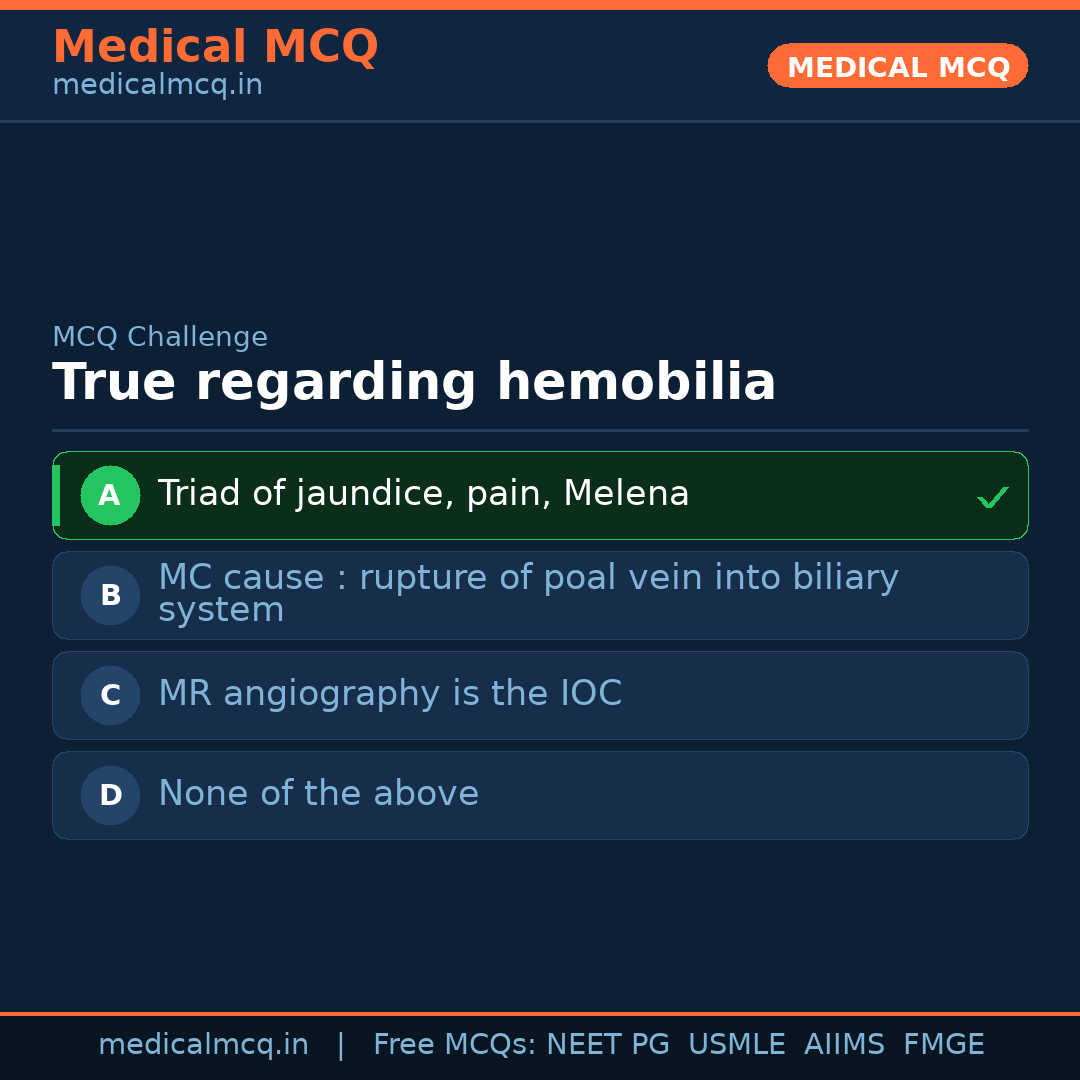Screen dimensions: 1080x1080
Task: Select answer 'None of the above'
Action: pyautogui.click(x=318, y=794)
